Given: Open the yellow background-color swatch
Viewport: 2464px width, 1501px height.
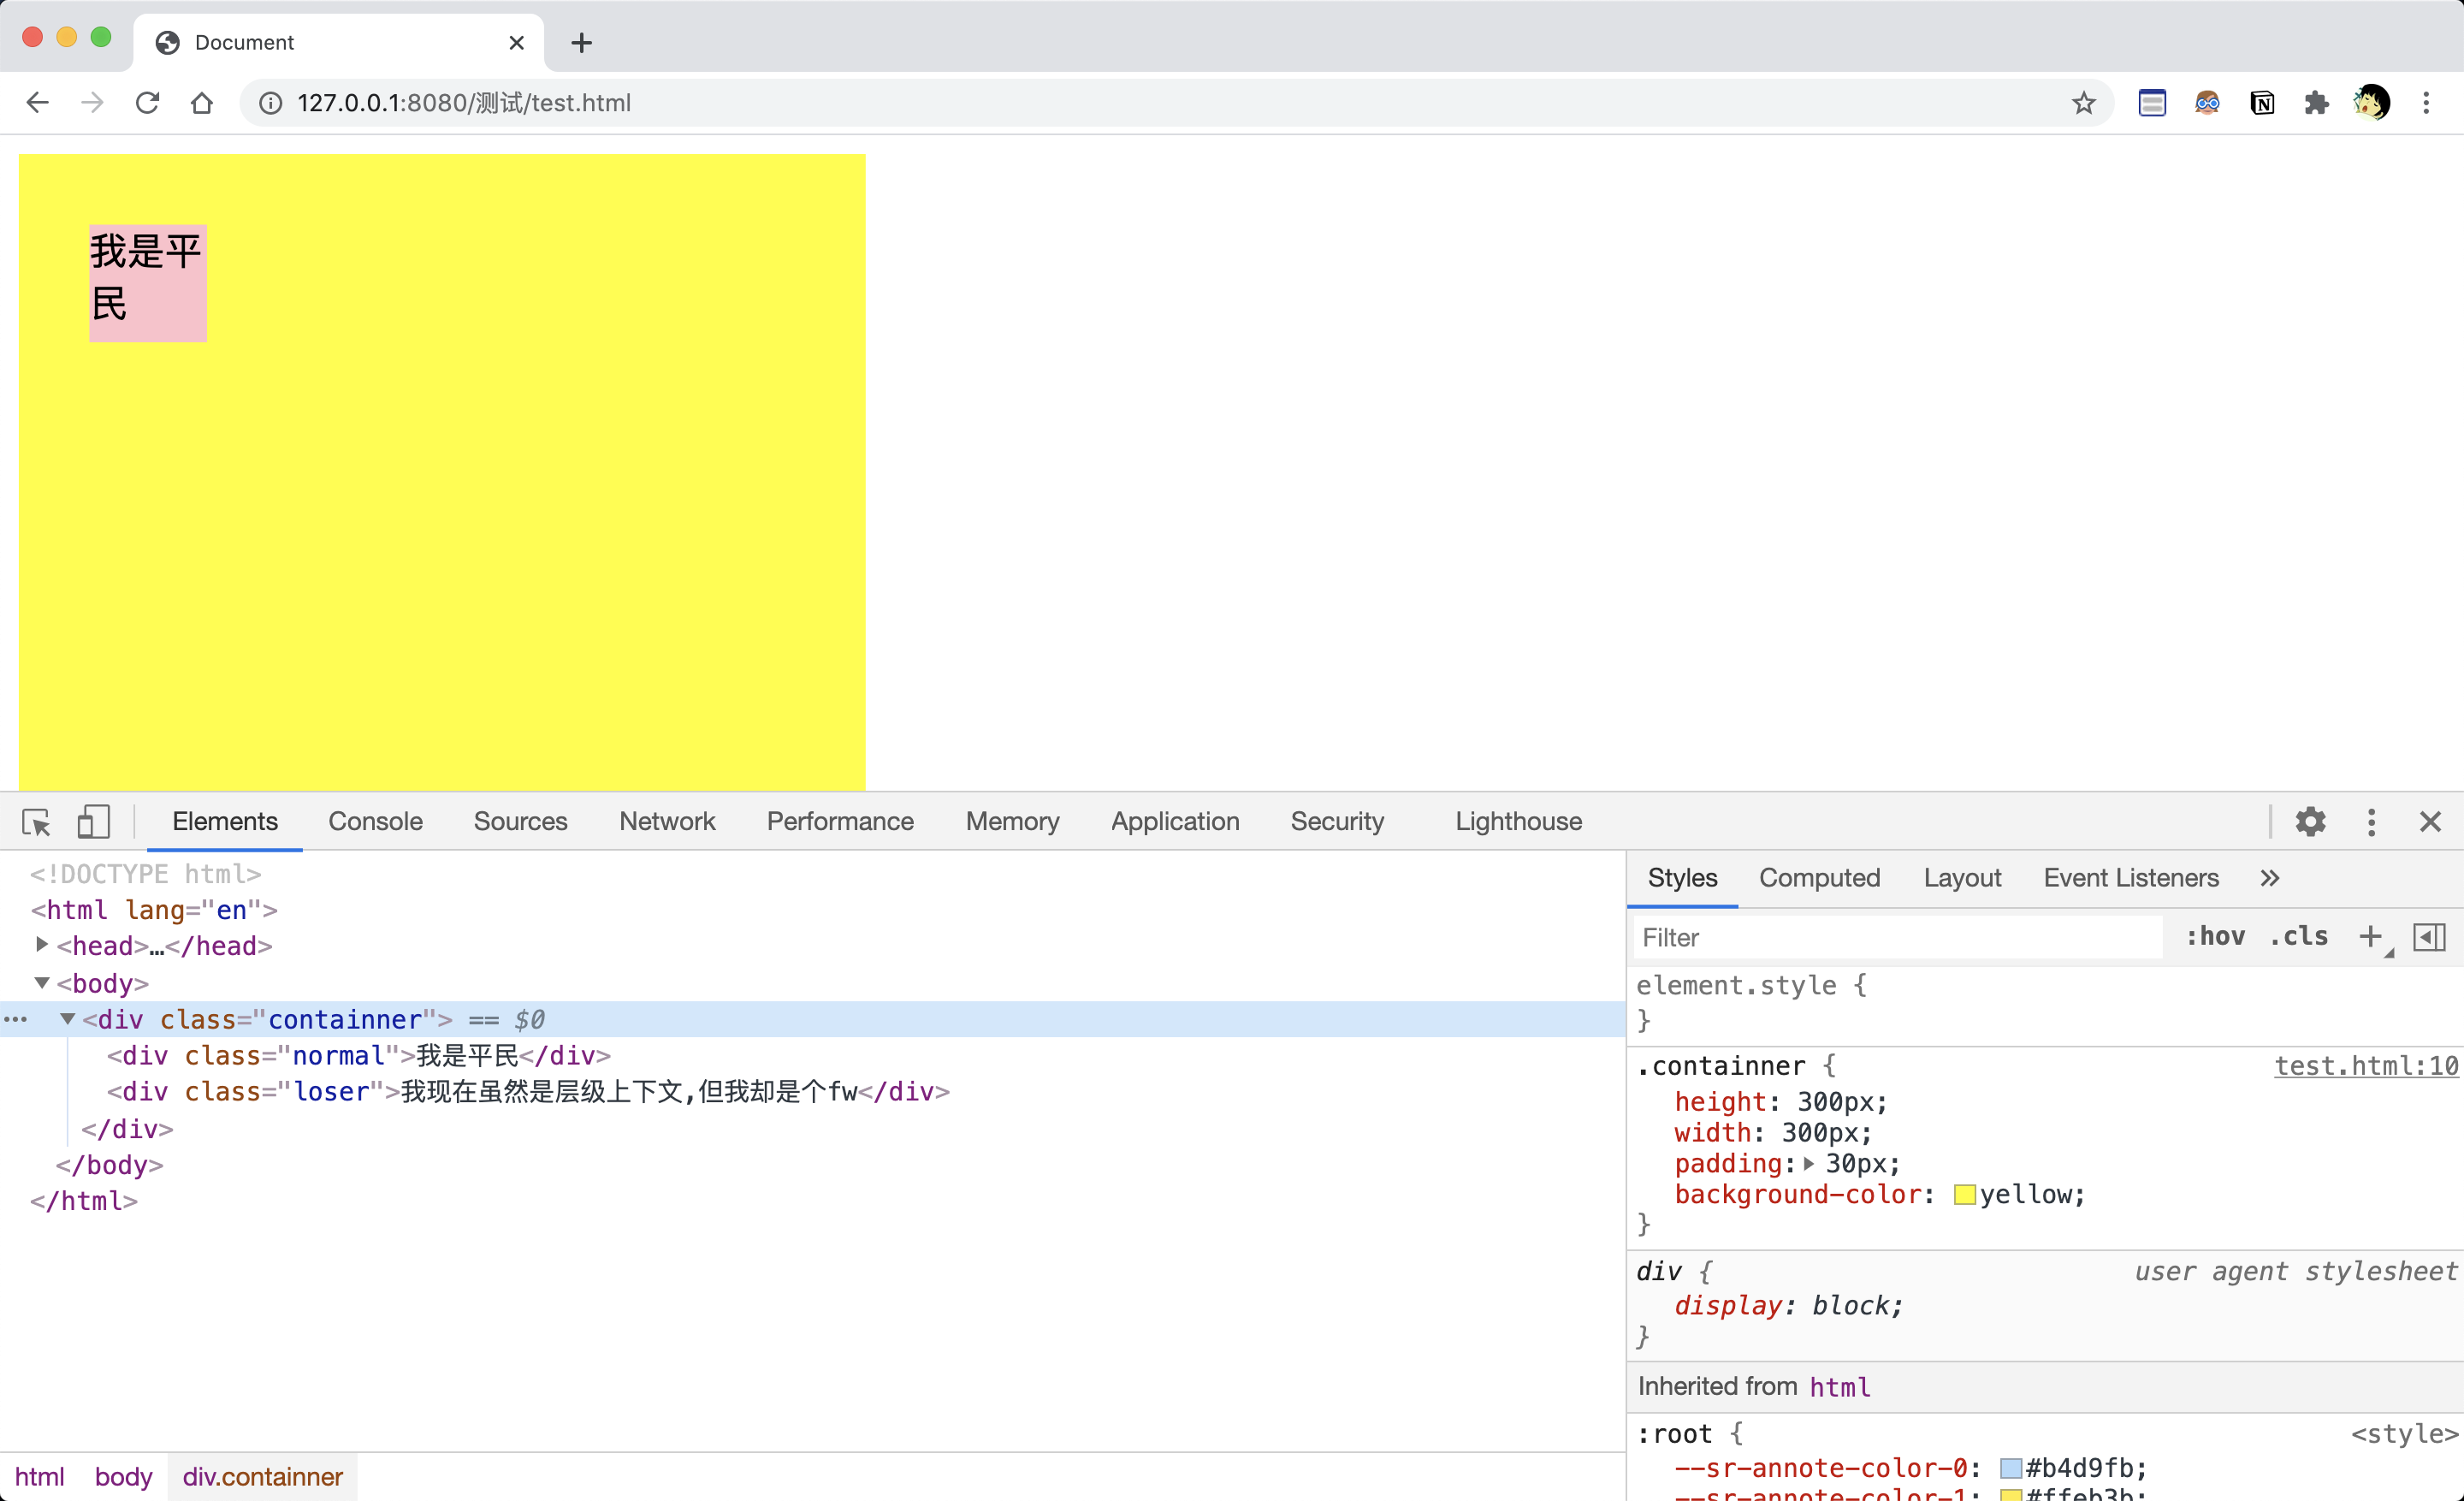Looking at the screenshot, I should click(x=1964, y=1195).
